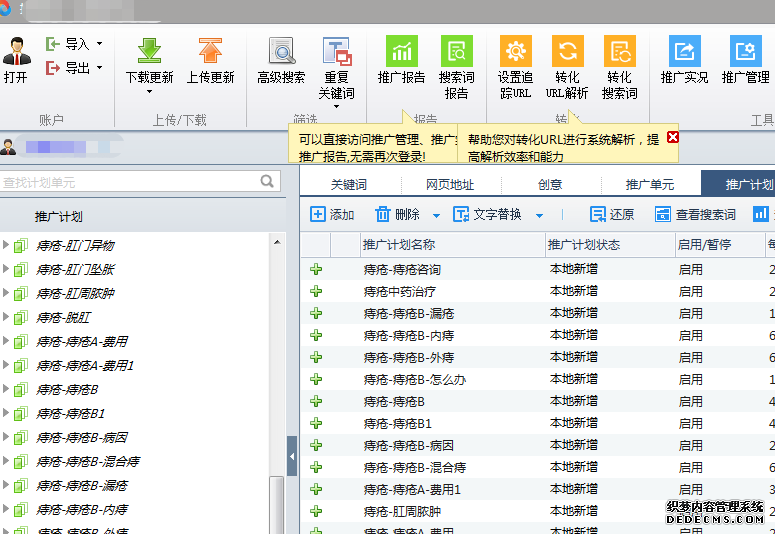Open the 导入 dropdown arrow
Viewport: 775px width, 534px height.
[x=99, y=44]
